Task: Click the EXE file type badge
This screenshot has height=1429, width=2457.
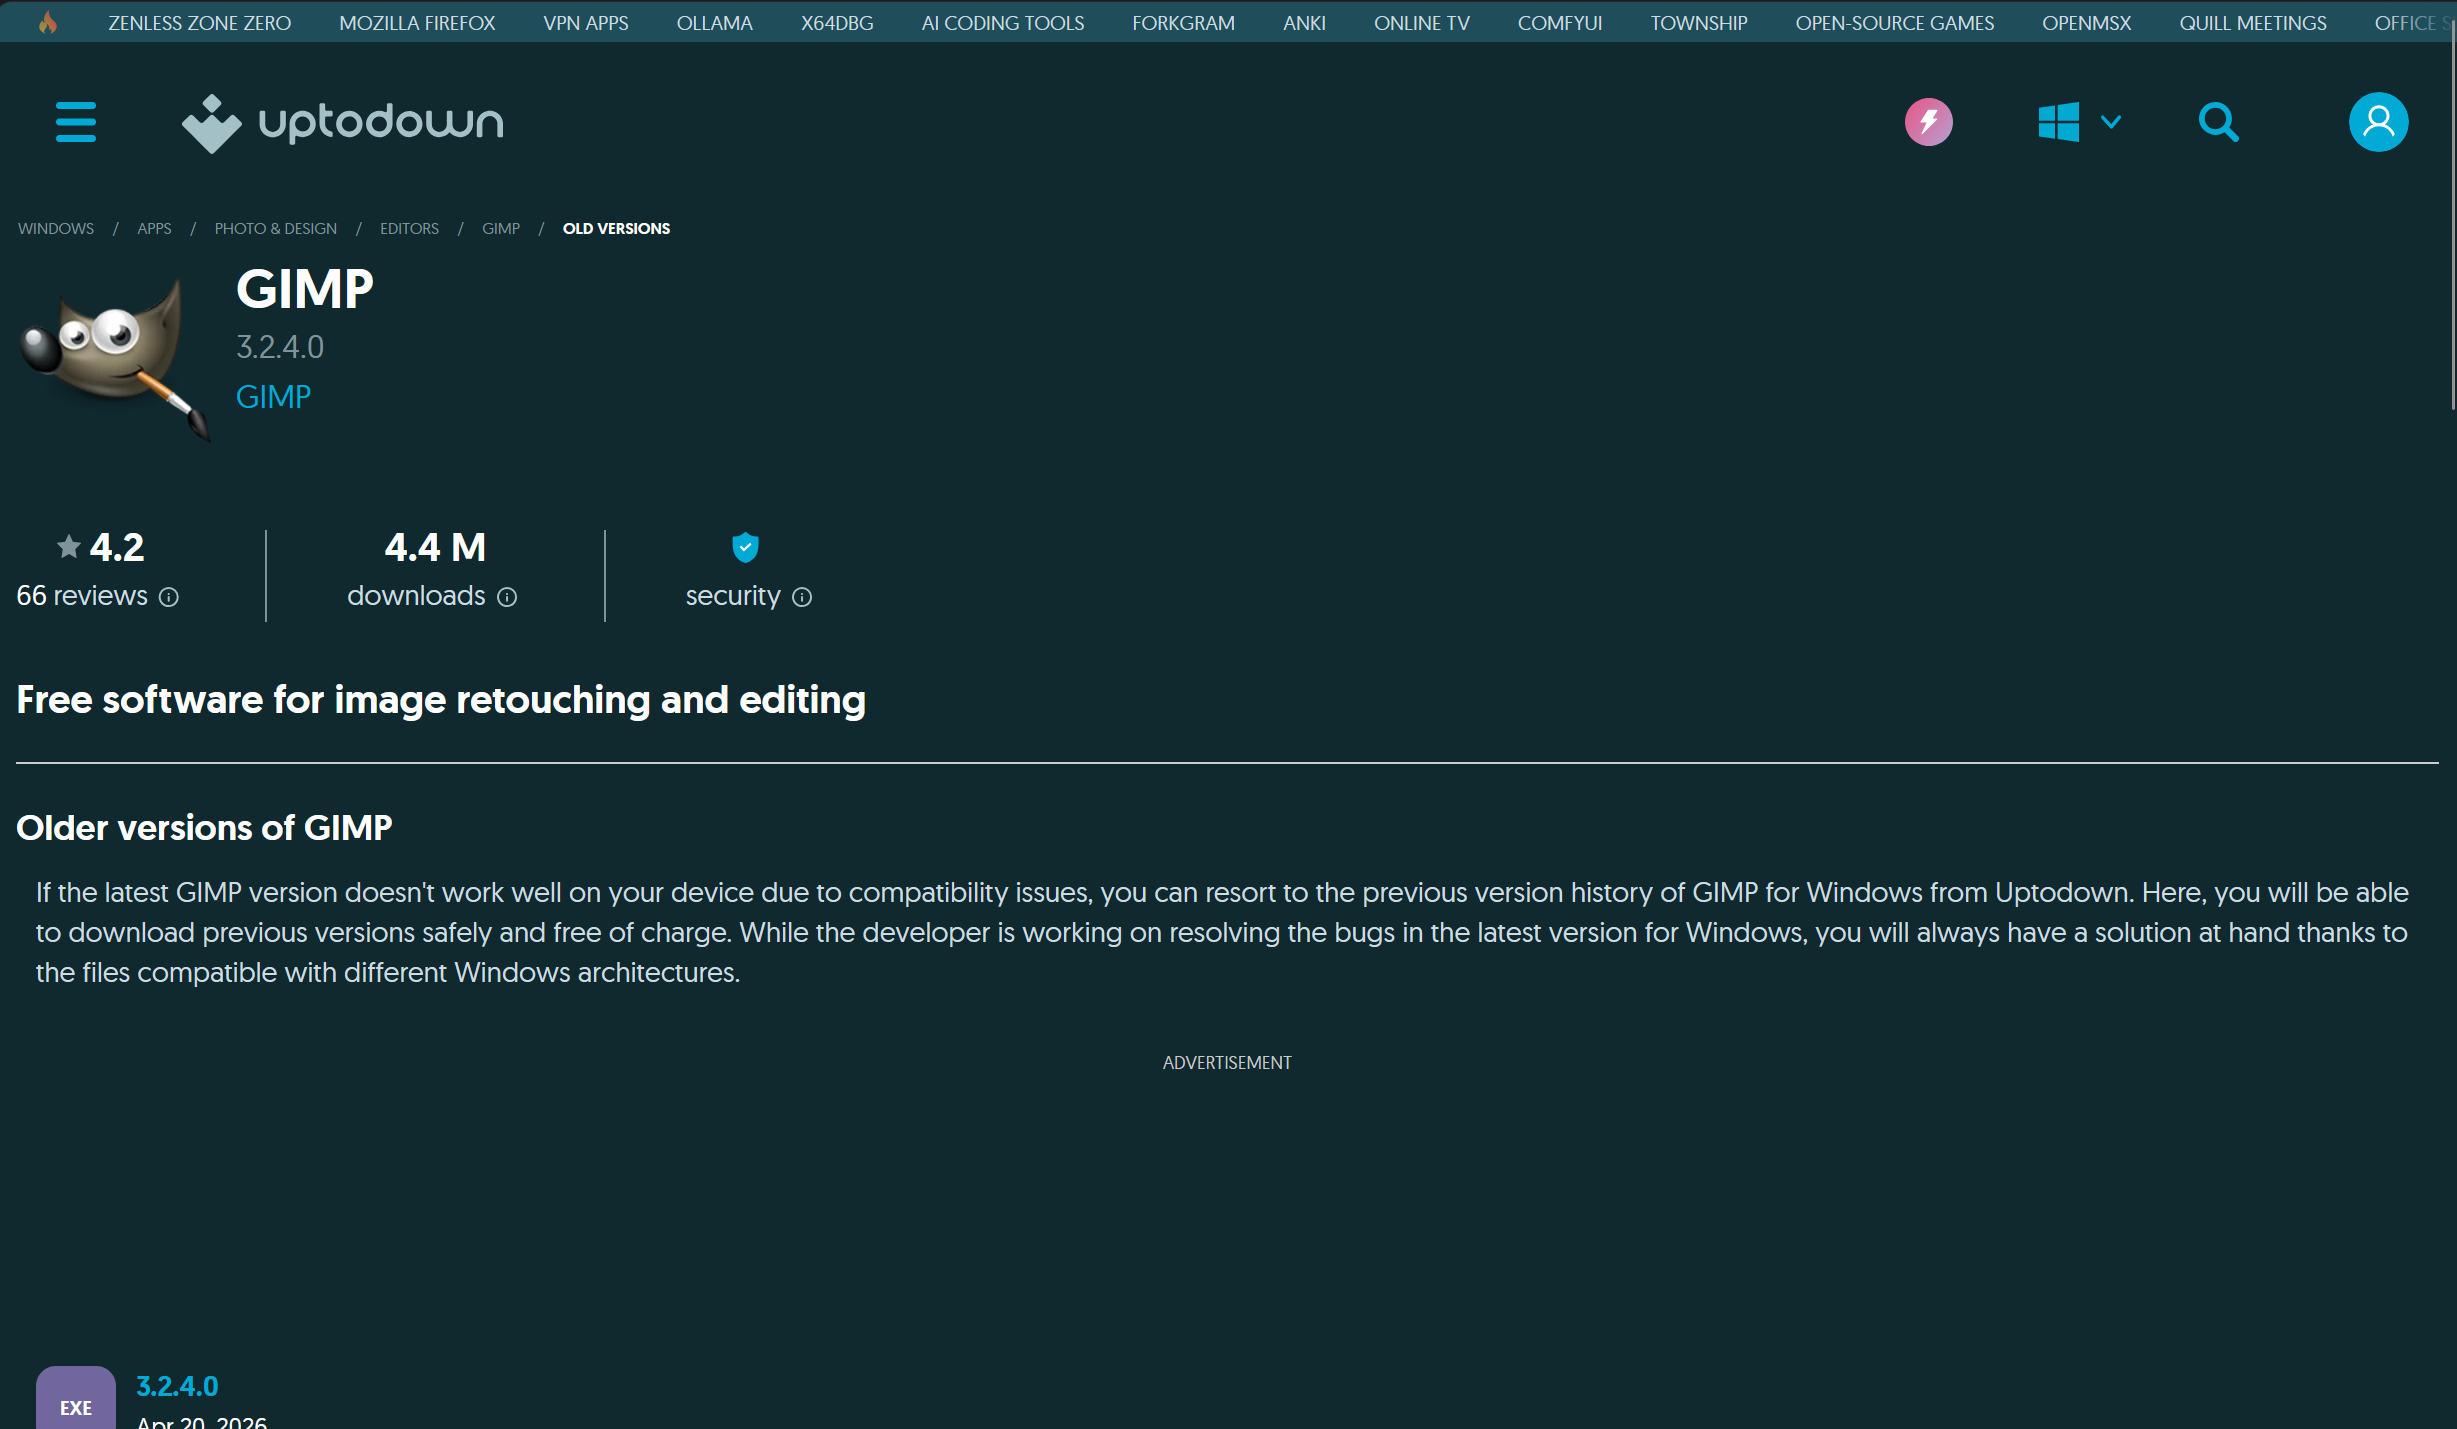Action: [76, 1398]
